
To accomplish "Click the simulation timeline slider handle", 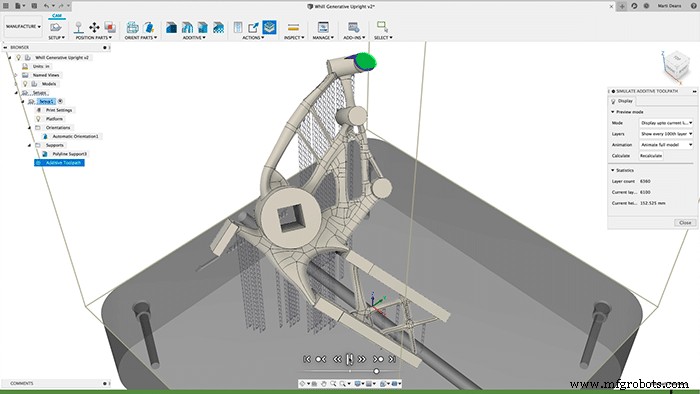I will (376, 371).
